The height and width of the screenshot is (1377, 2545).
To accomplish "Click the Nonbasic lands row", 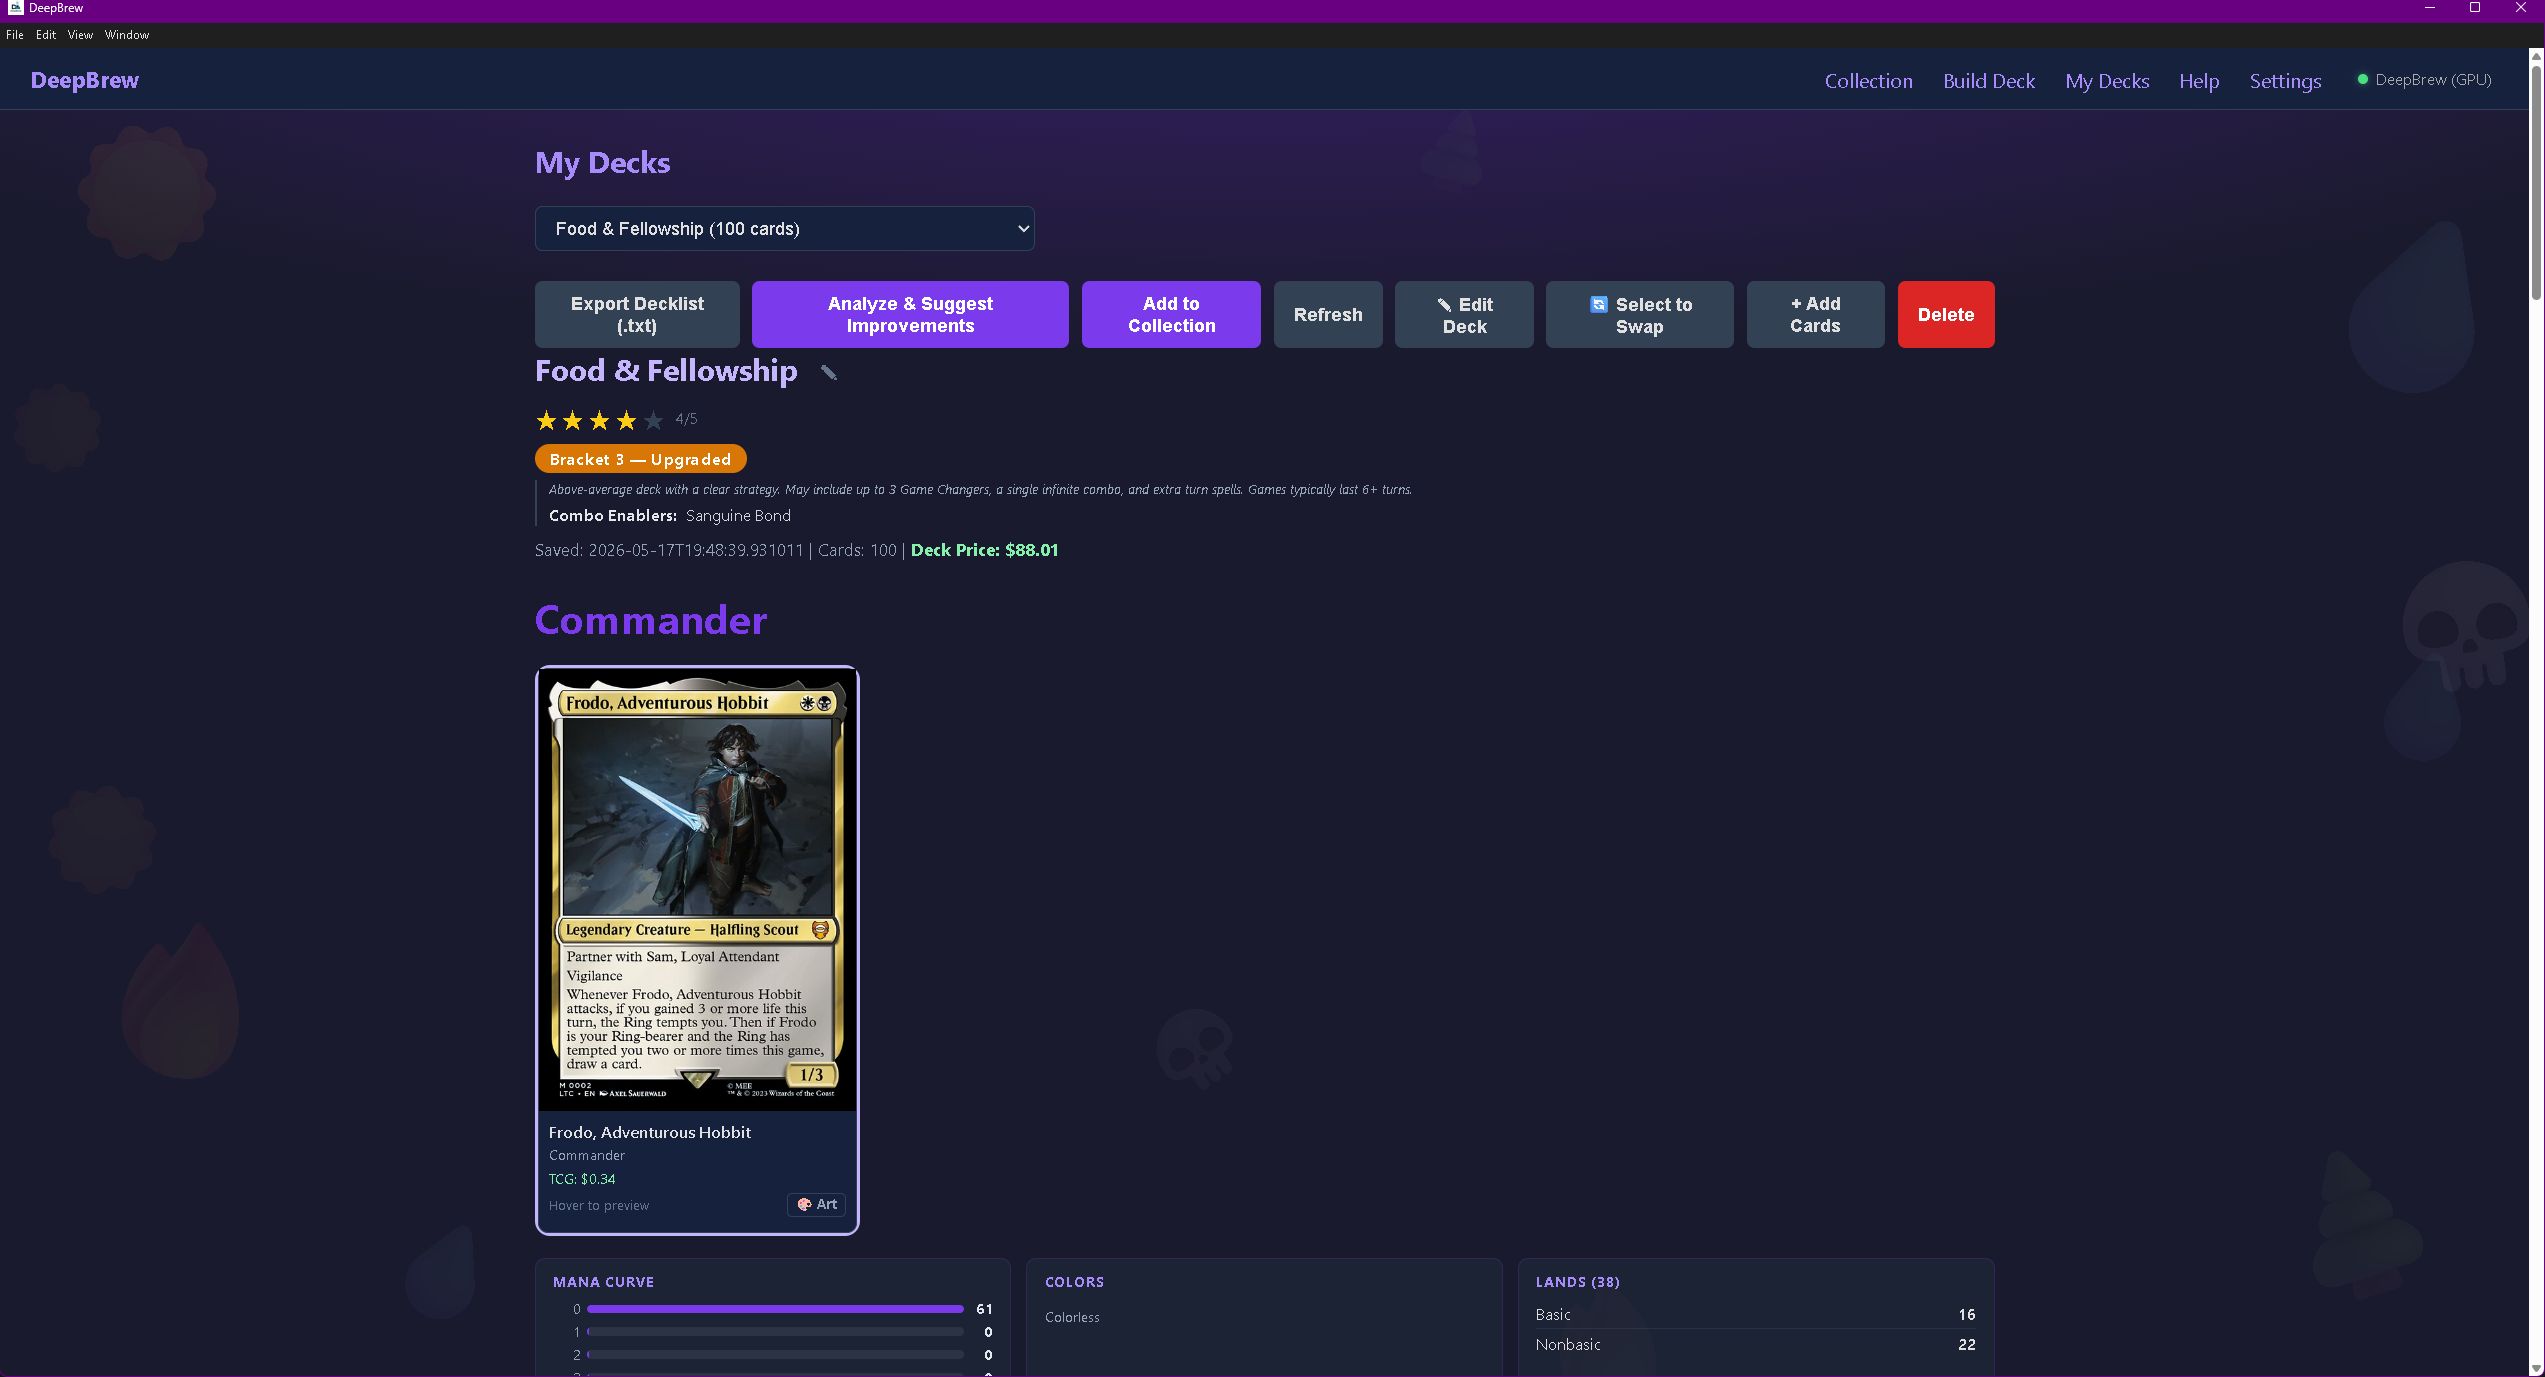I will 1755,1345.
